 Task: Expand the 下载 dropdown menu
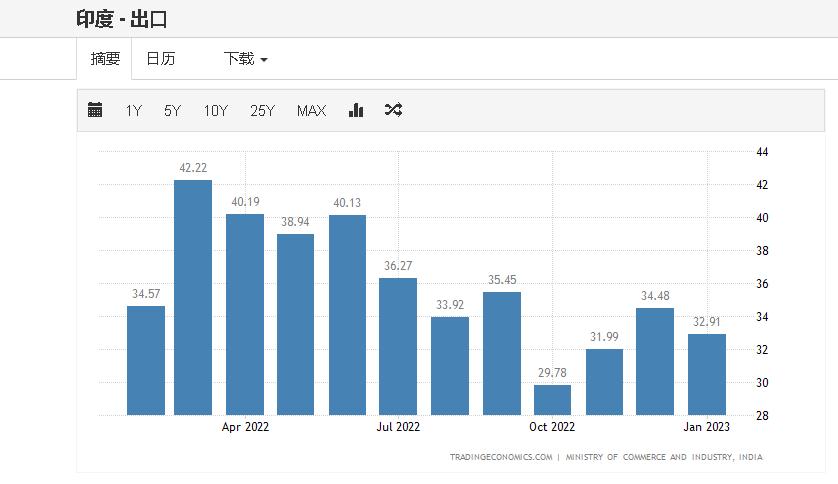click(x=245, y=59)
